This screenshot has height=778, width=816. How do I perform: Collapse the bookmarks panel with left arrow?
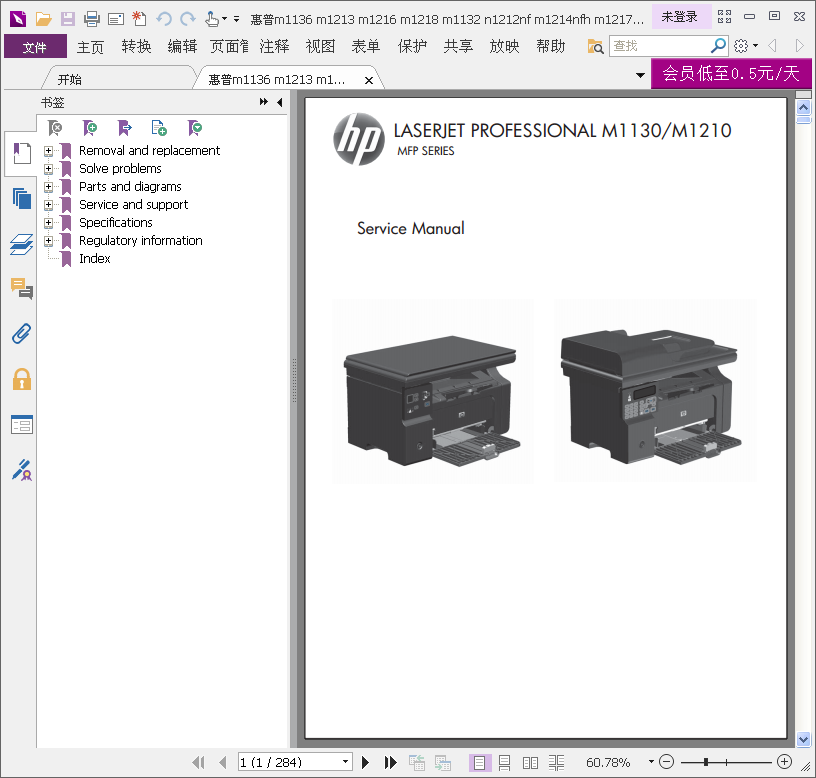(280, 103)
